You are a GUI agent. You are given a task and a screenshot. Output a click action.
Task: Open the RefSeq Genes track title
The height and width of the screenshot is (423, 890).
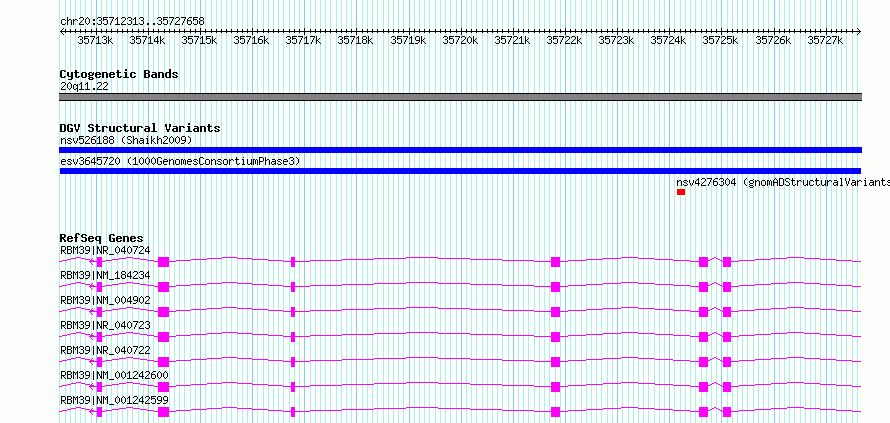click(x=102, y=238)
